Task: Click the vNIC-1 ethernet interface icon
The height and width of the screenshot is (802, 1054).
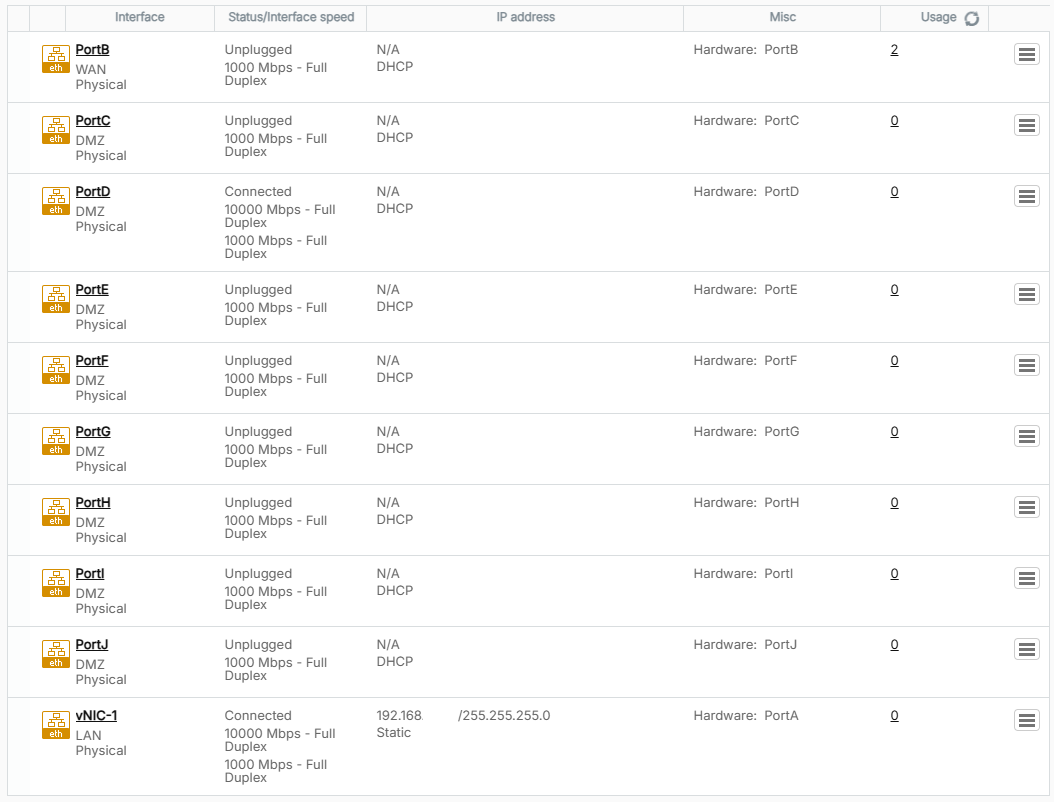Action: [56, 725]
